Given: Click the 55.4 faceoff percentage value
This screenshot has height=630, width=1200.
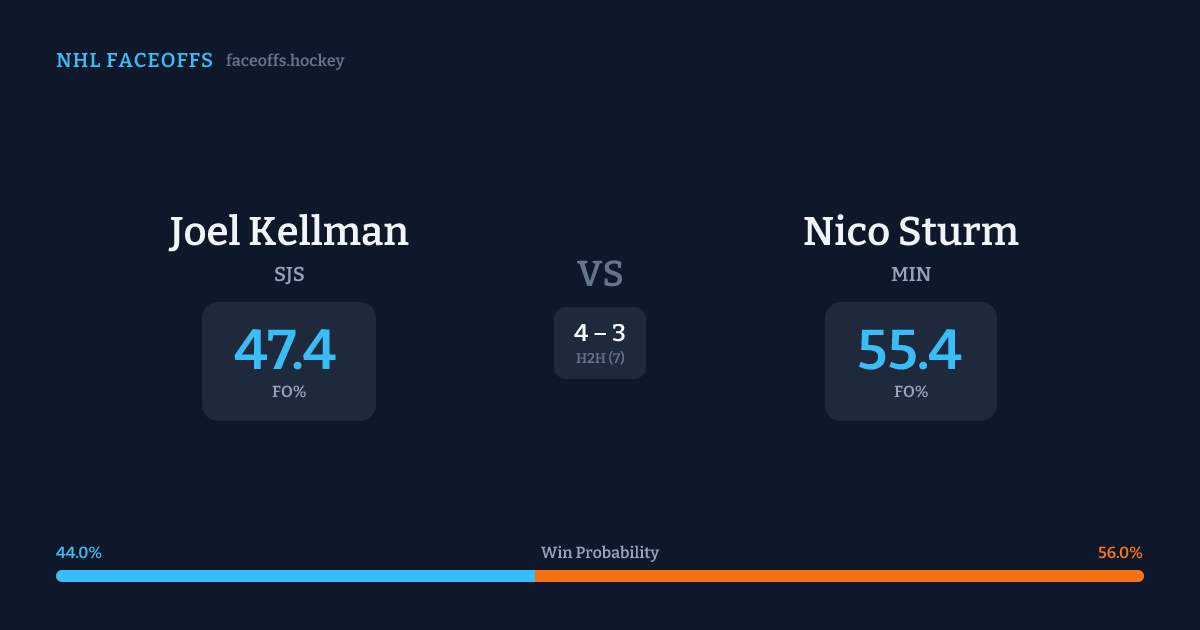Looking at the screenshot, I should (x=910, y=350).
